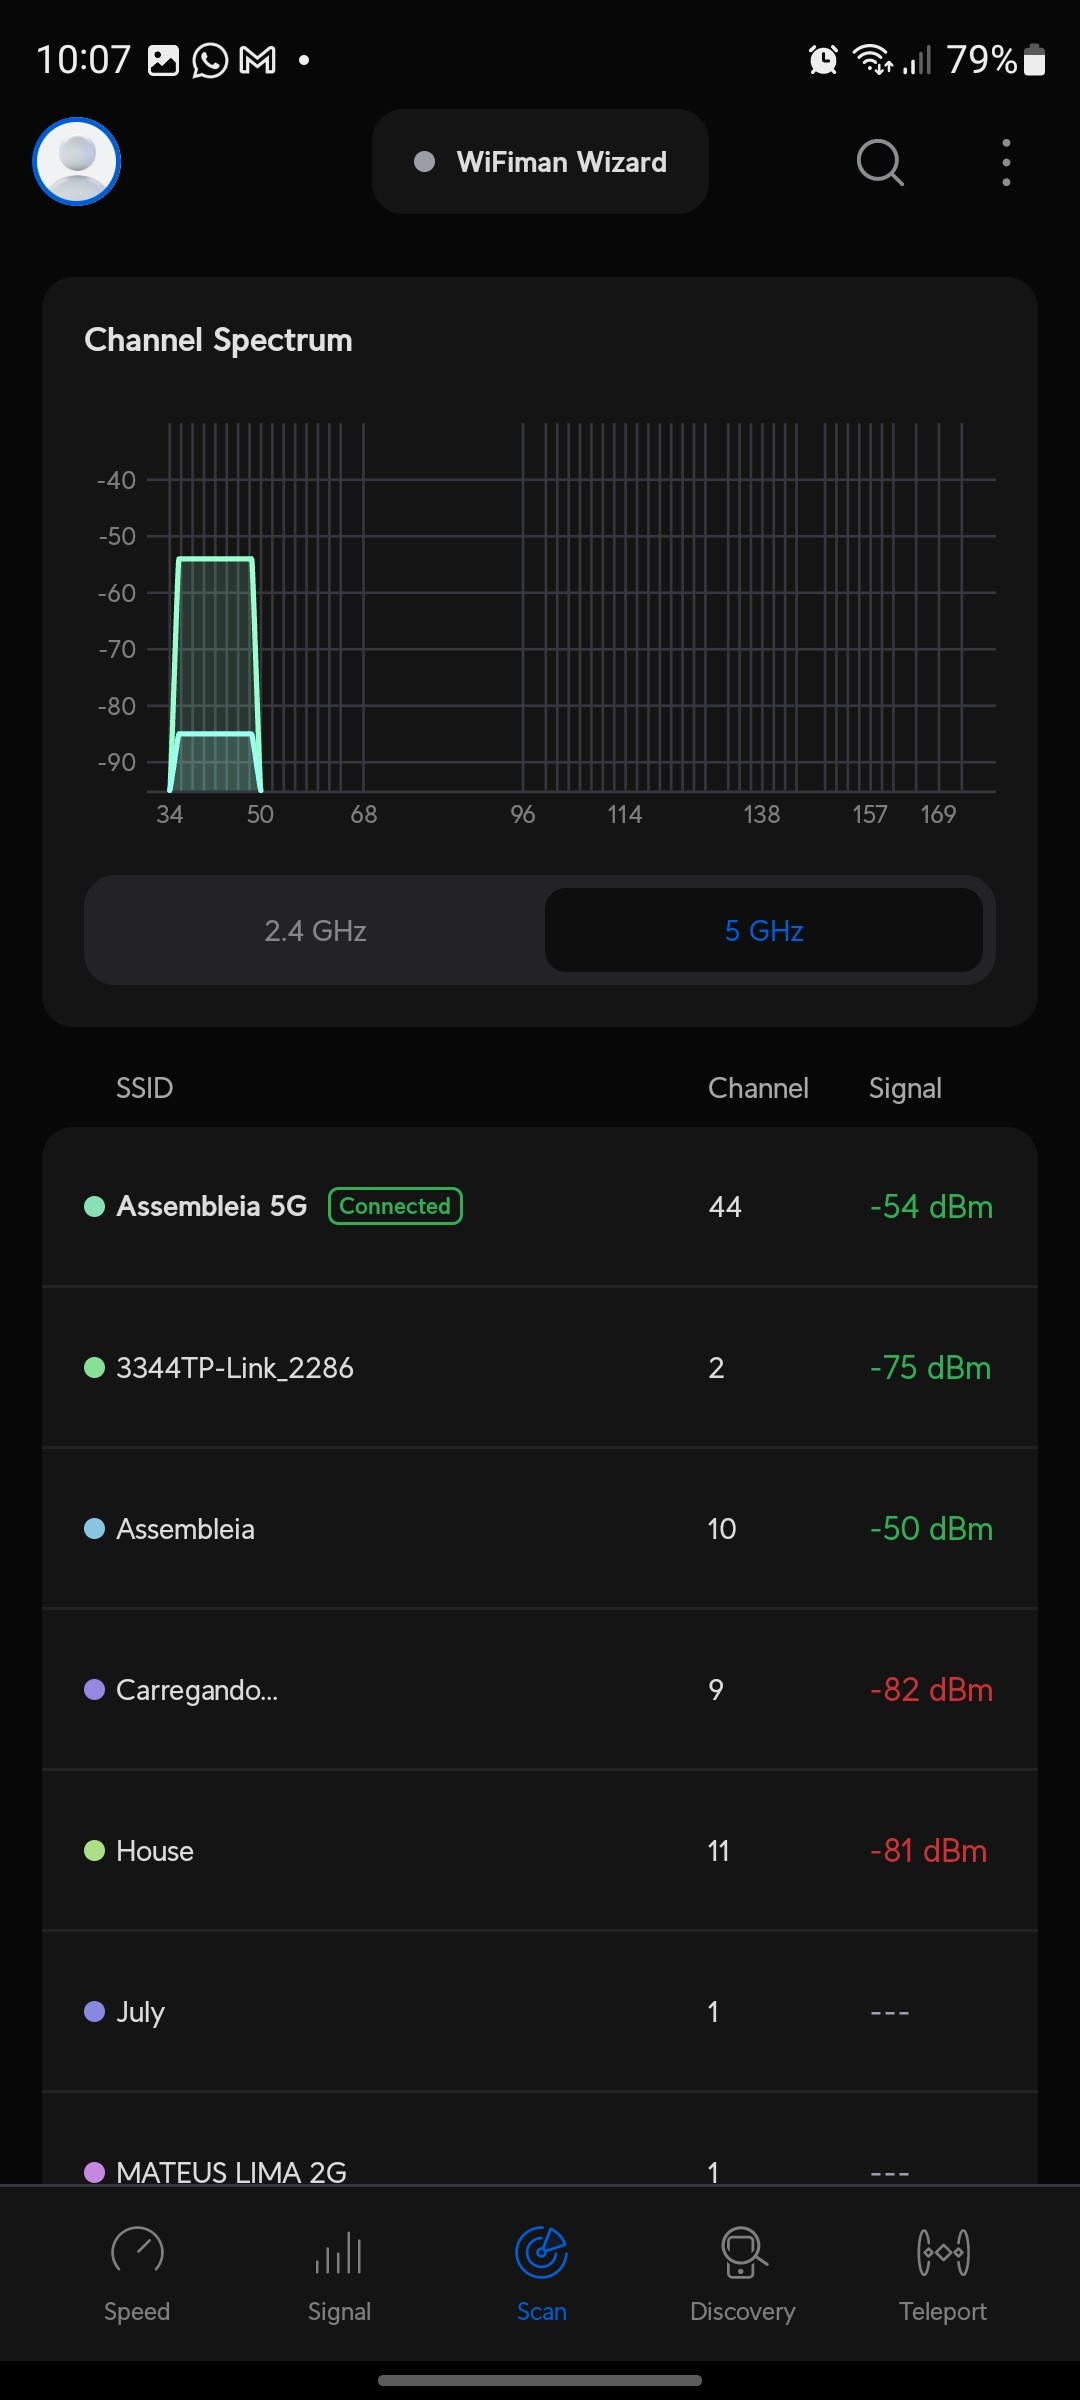Tap the Connected badge on Assembleia 5G
This screenshot has height=2400, width=1080.
point(395,1206)
